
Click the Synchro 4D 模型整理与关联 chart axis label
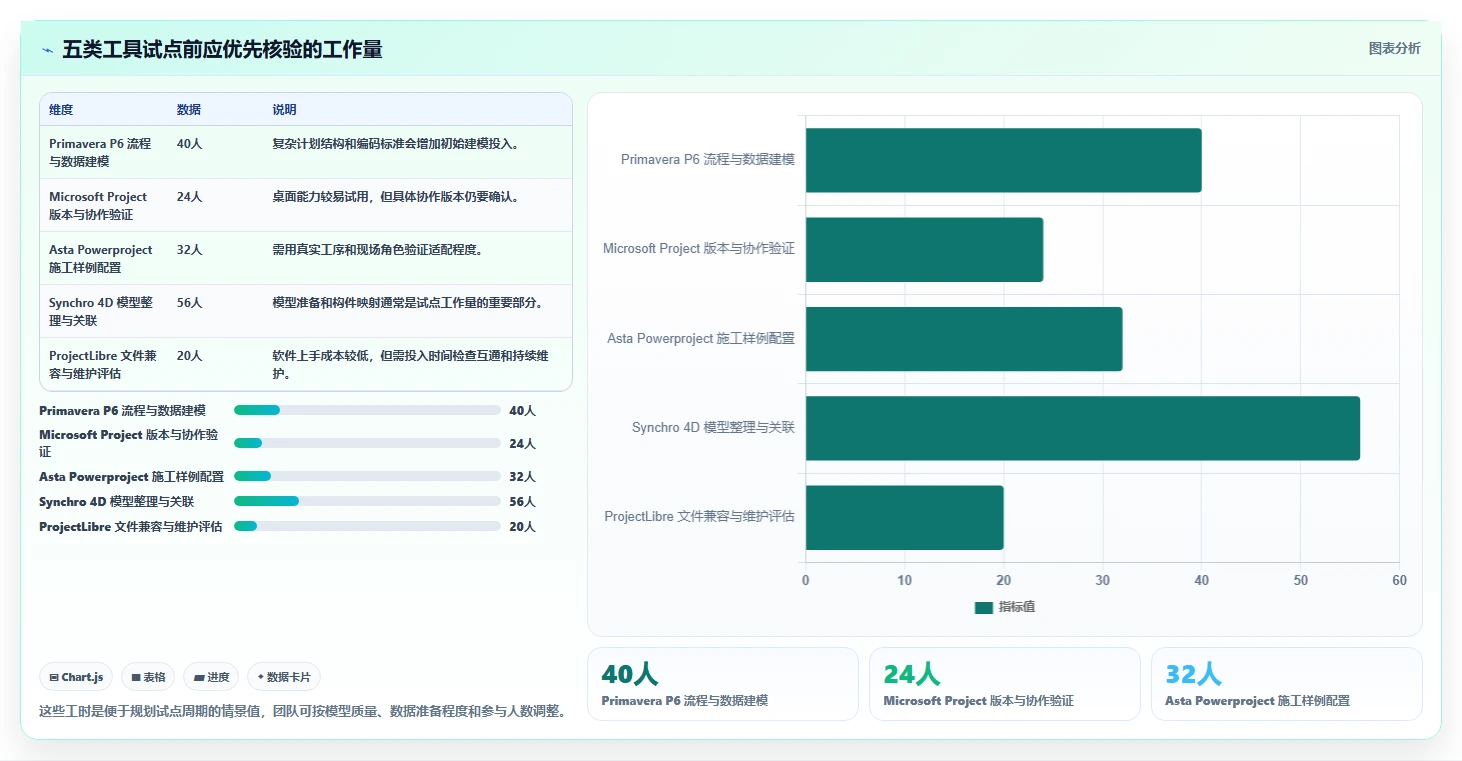(x=713, y=428)
